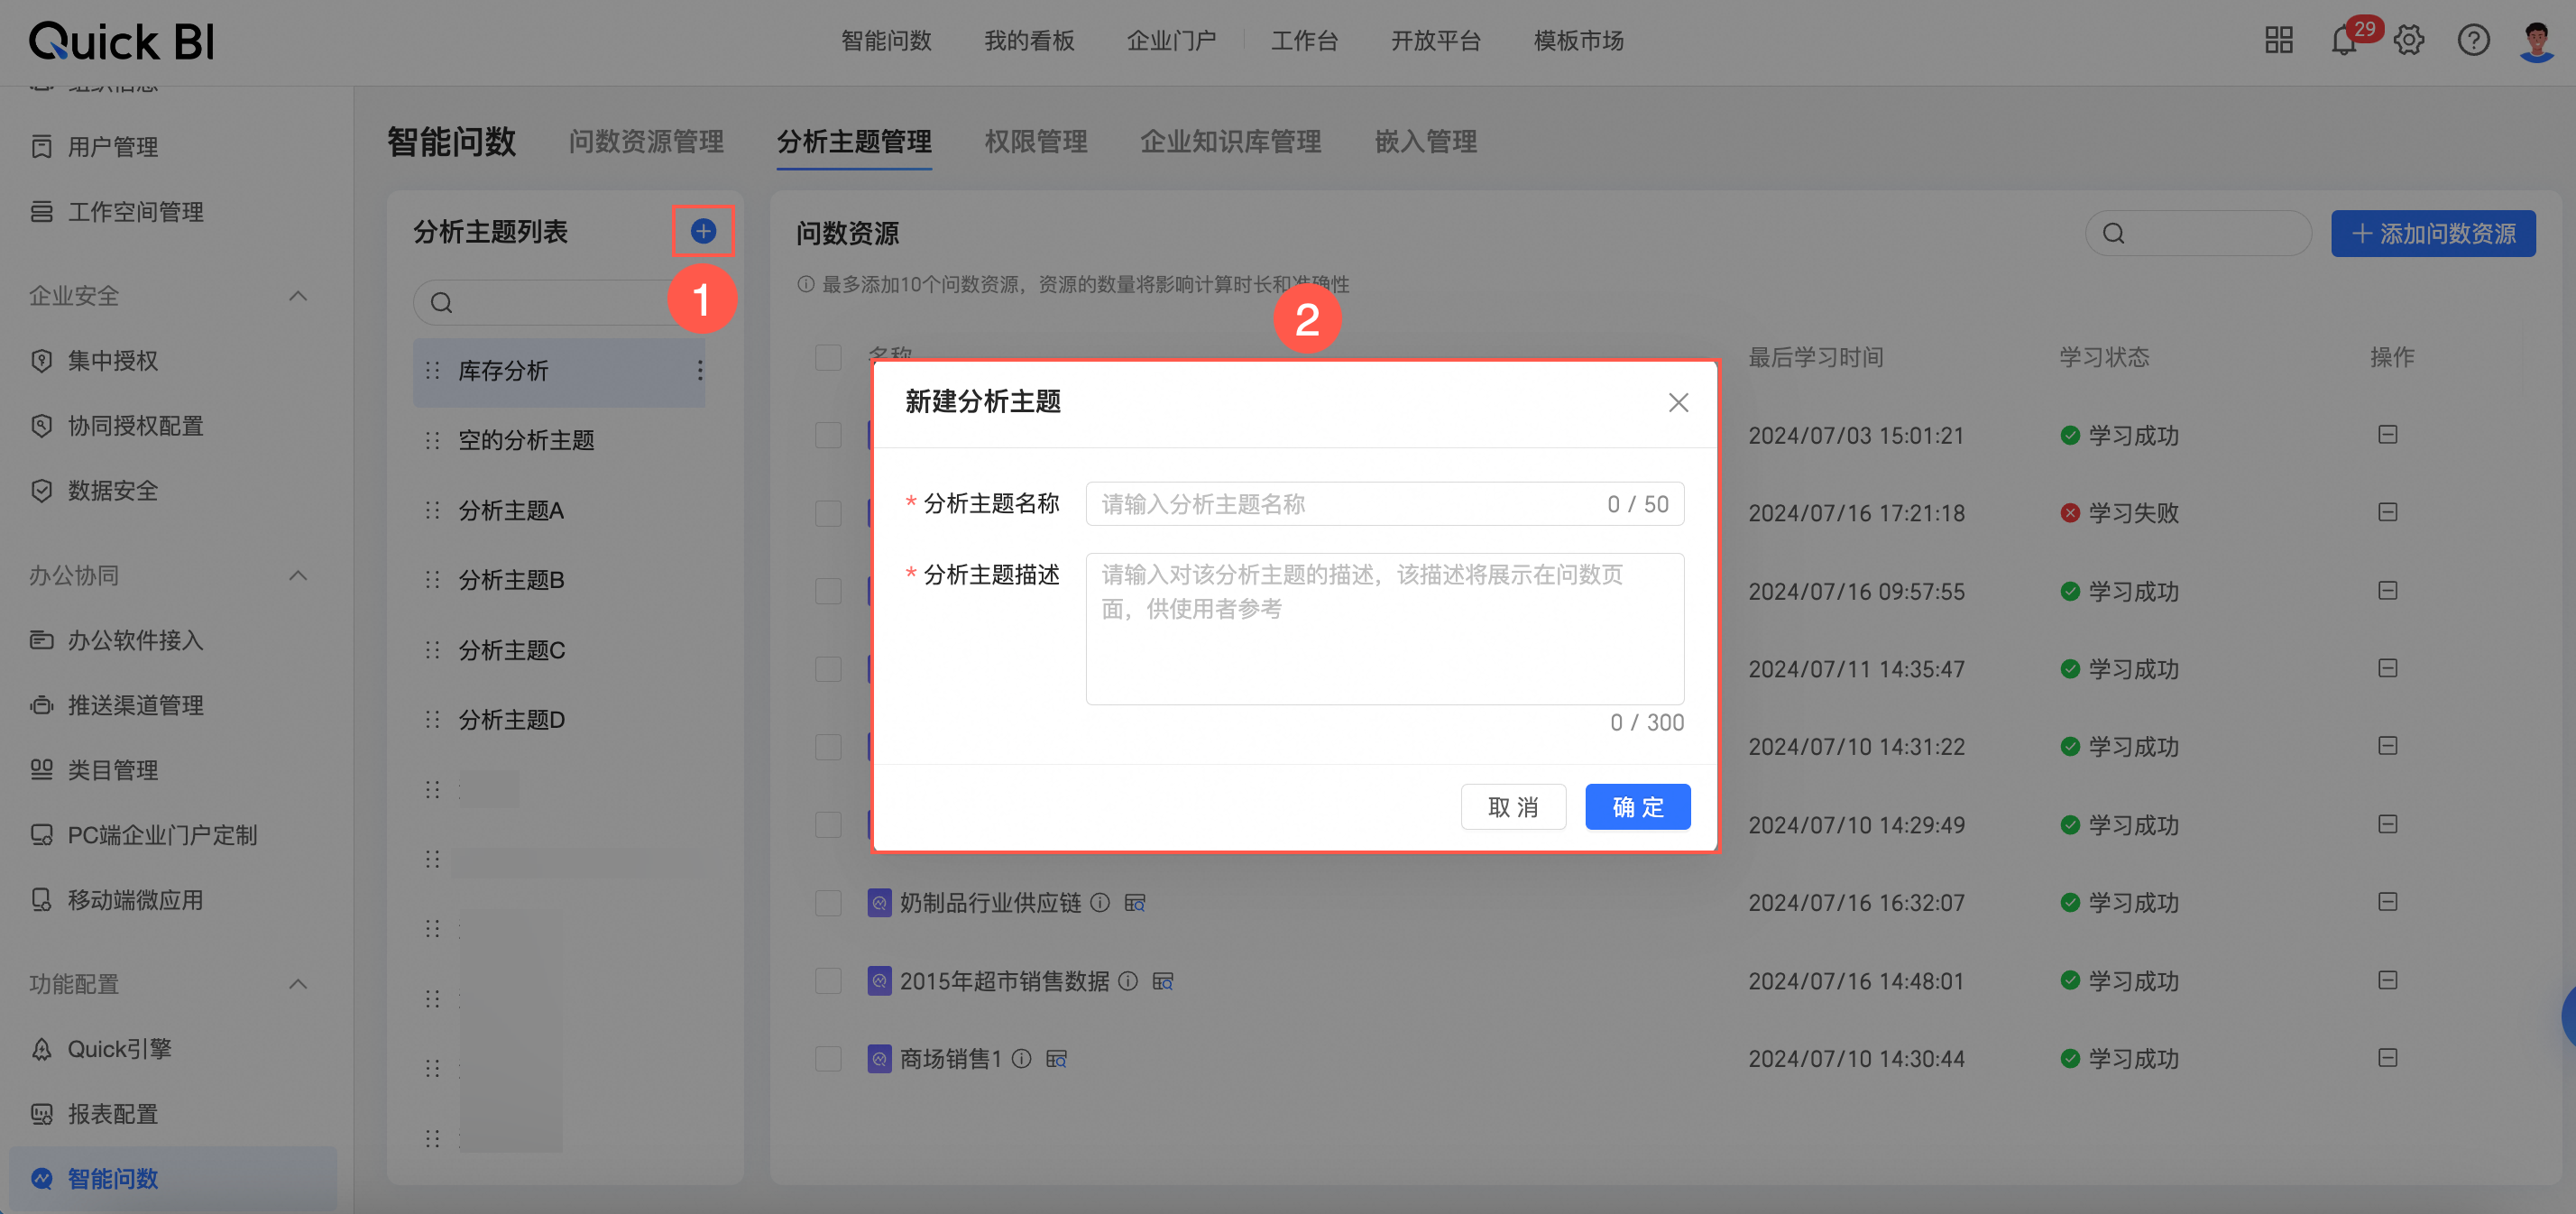Collapse the 企业安全 sidebar section

(298, 296)
